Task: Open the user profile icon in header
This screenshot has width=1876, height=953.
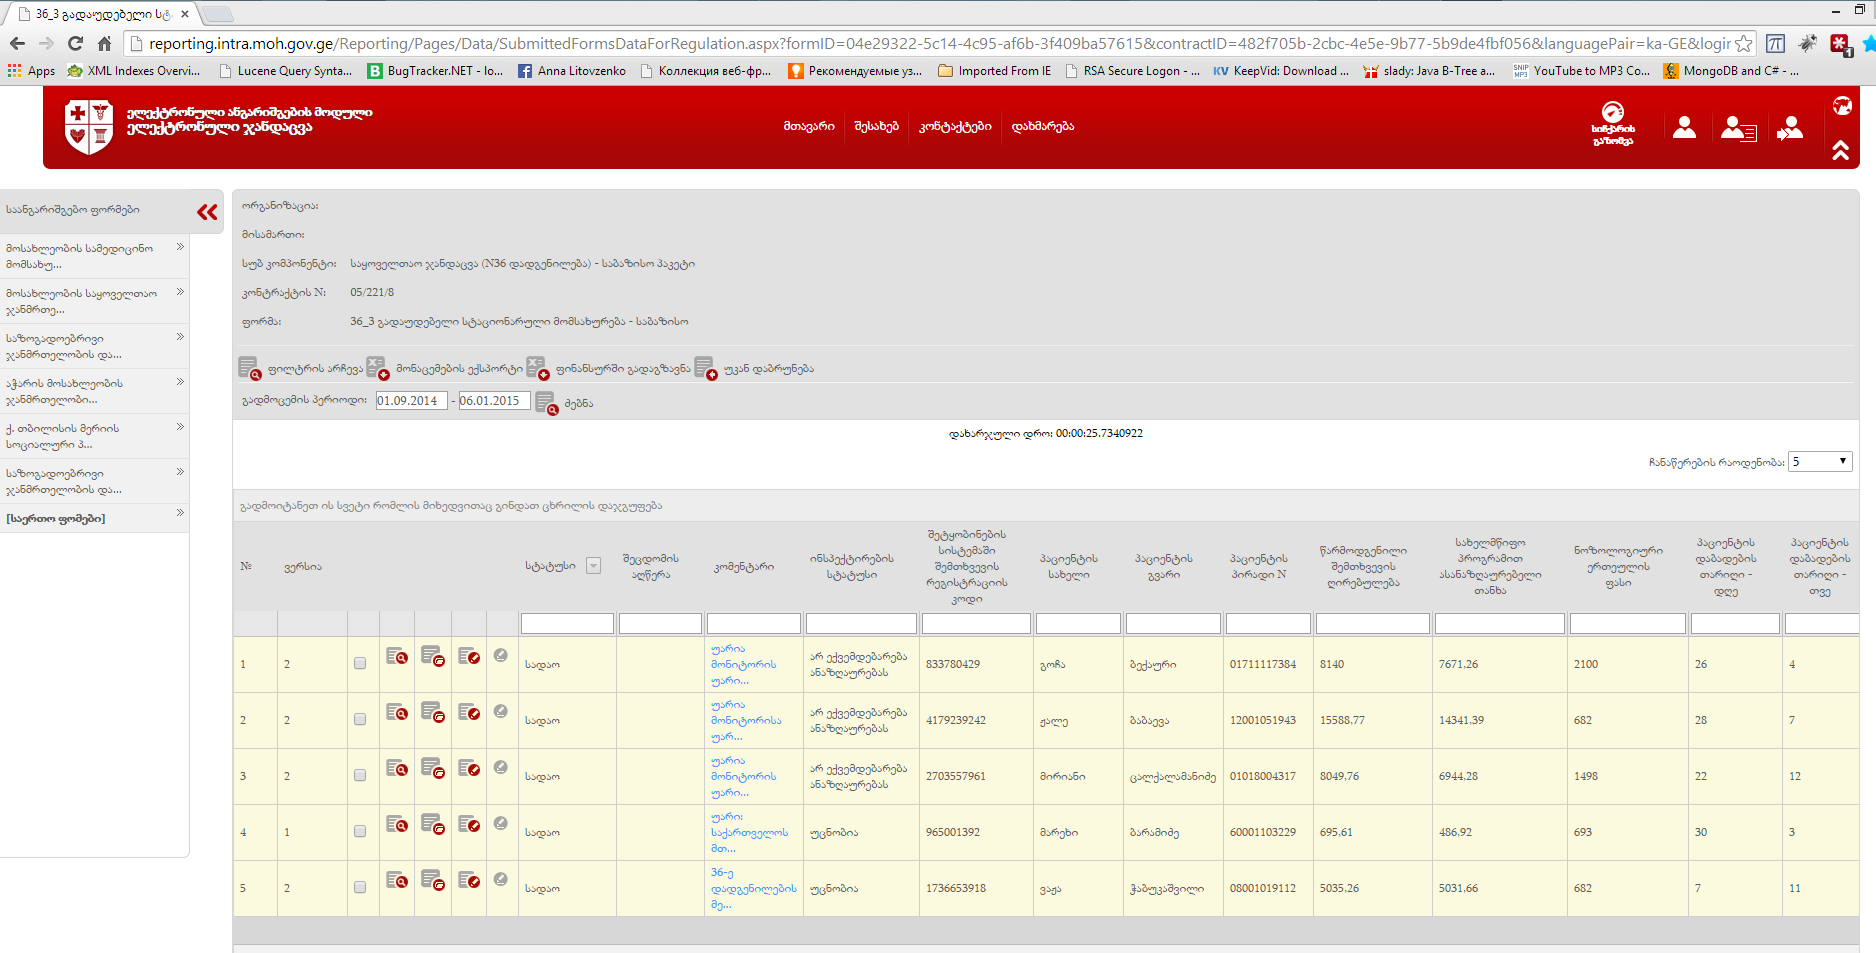Action: click(x=1684, y=128)
